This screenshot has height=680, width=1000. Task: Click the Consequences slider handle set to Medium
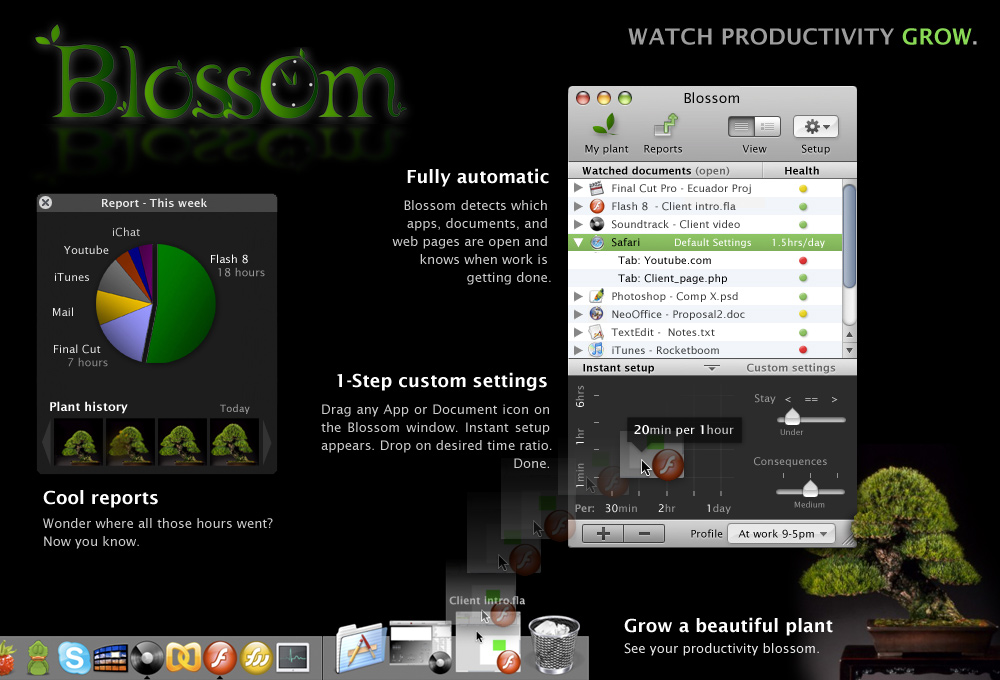(x=810, y=489)
